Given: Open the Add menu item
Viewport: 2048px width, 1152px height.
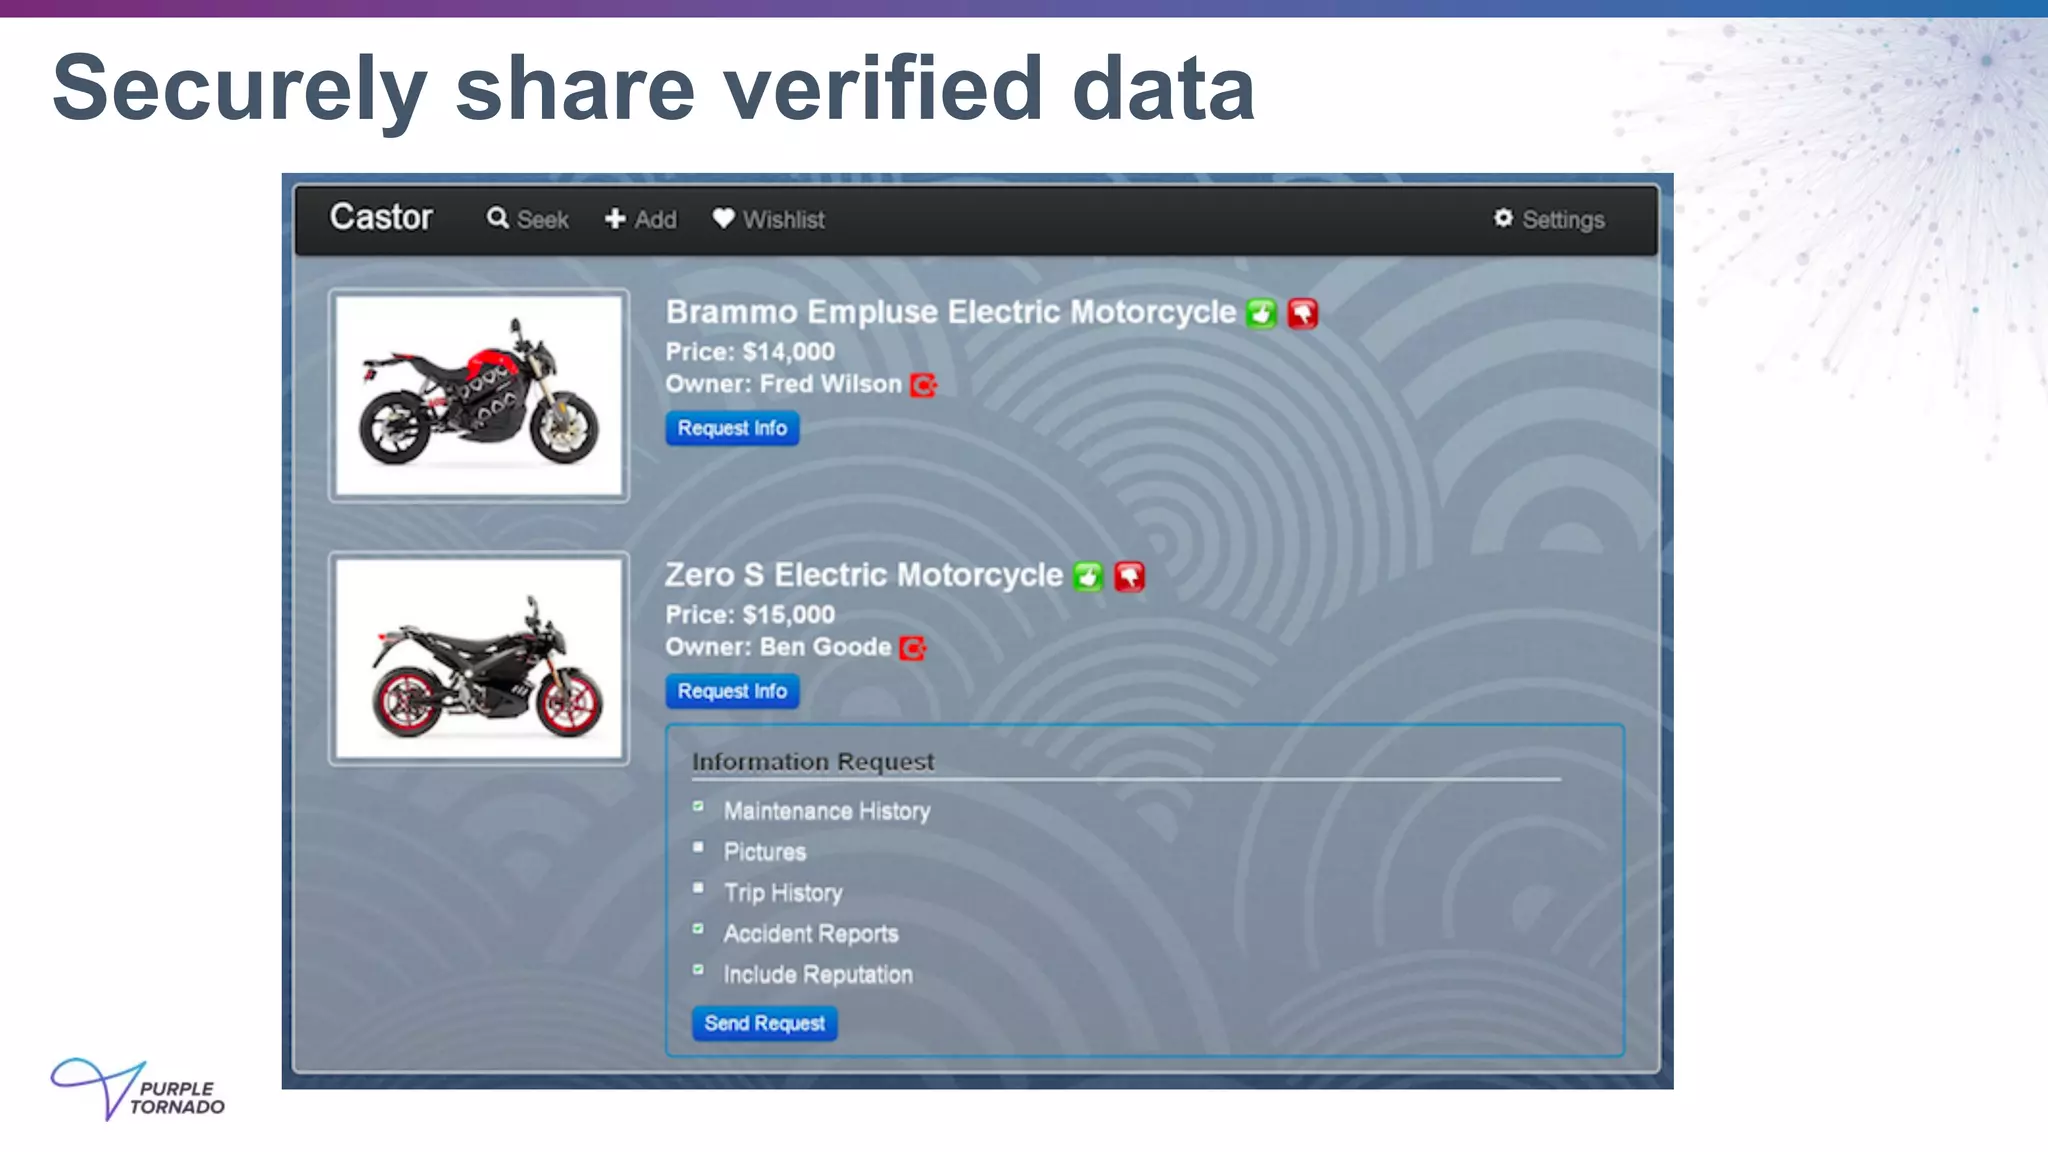Looking at the screenshot, I should pos(641,219).
